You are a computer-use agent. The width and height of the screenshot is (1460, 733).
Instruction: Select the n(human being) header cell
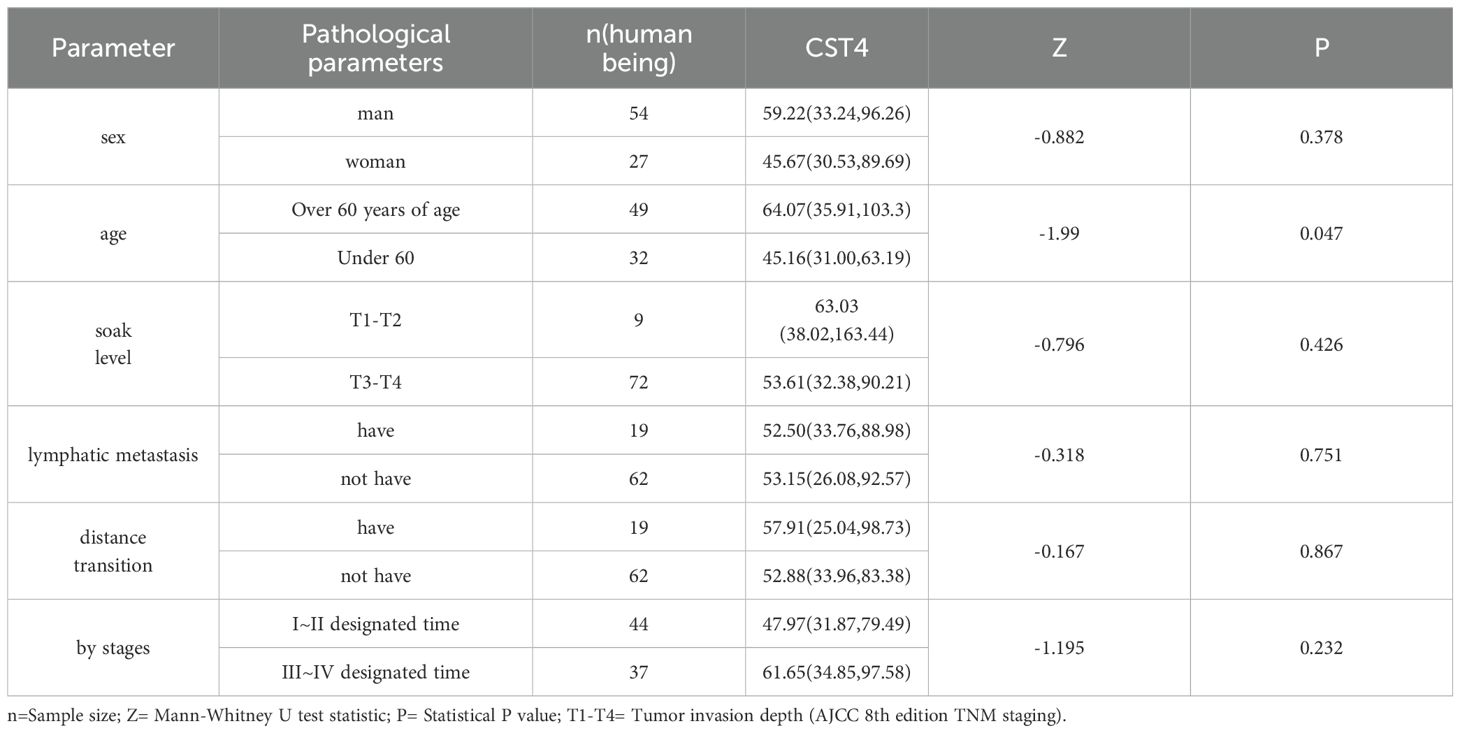[638, 48]
